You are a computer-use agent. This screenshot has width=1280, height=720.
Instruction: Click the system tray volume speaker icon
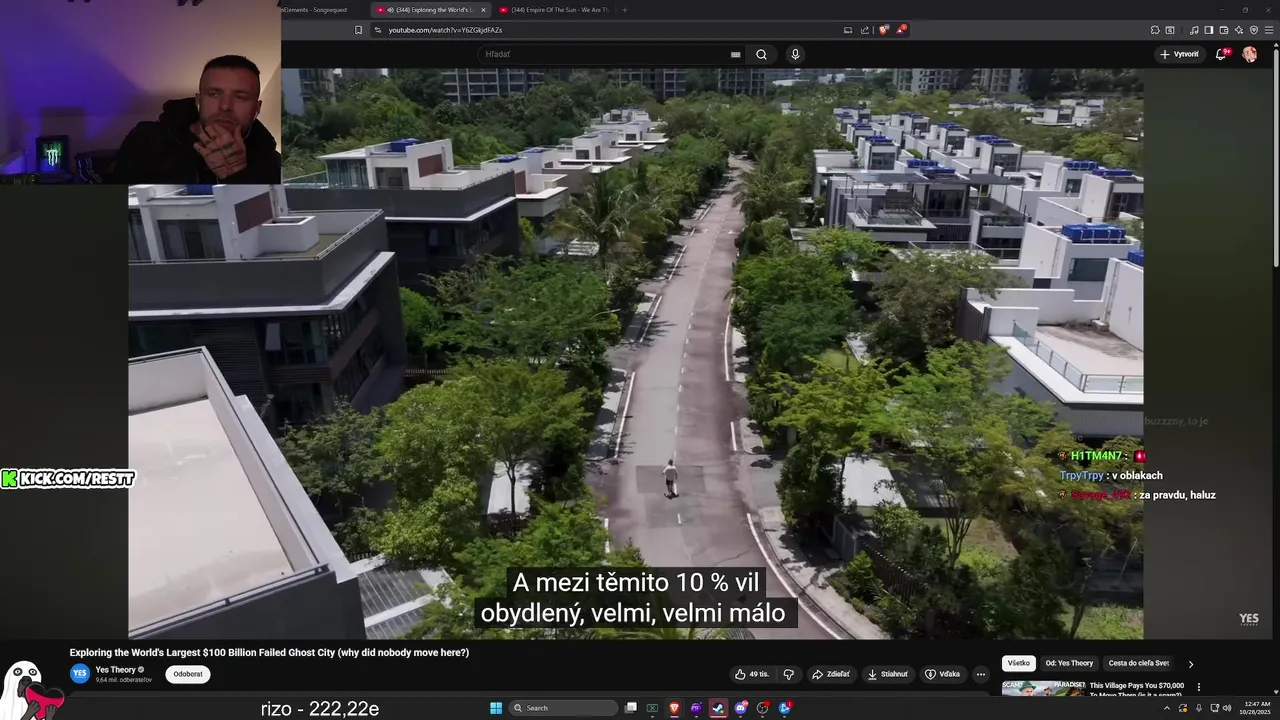[x=1227, y=708]
